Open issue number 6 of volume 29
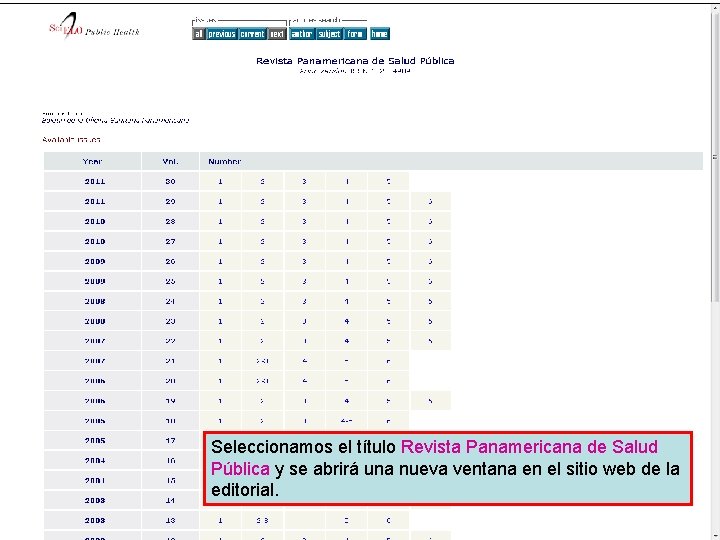 pos(430,202)
